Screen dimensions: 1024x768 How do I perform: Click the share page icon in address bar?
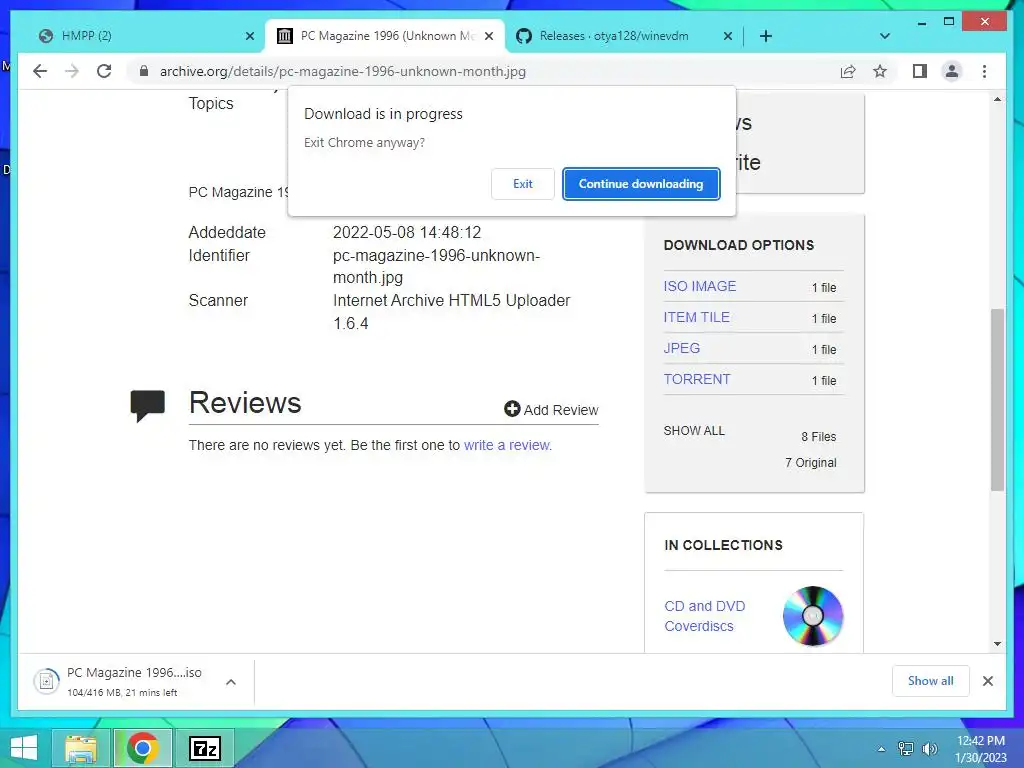pyautogui.click(x=848, y=71)
